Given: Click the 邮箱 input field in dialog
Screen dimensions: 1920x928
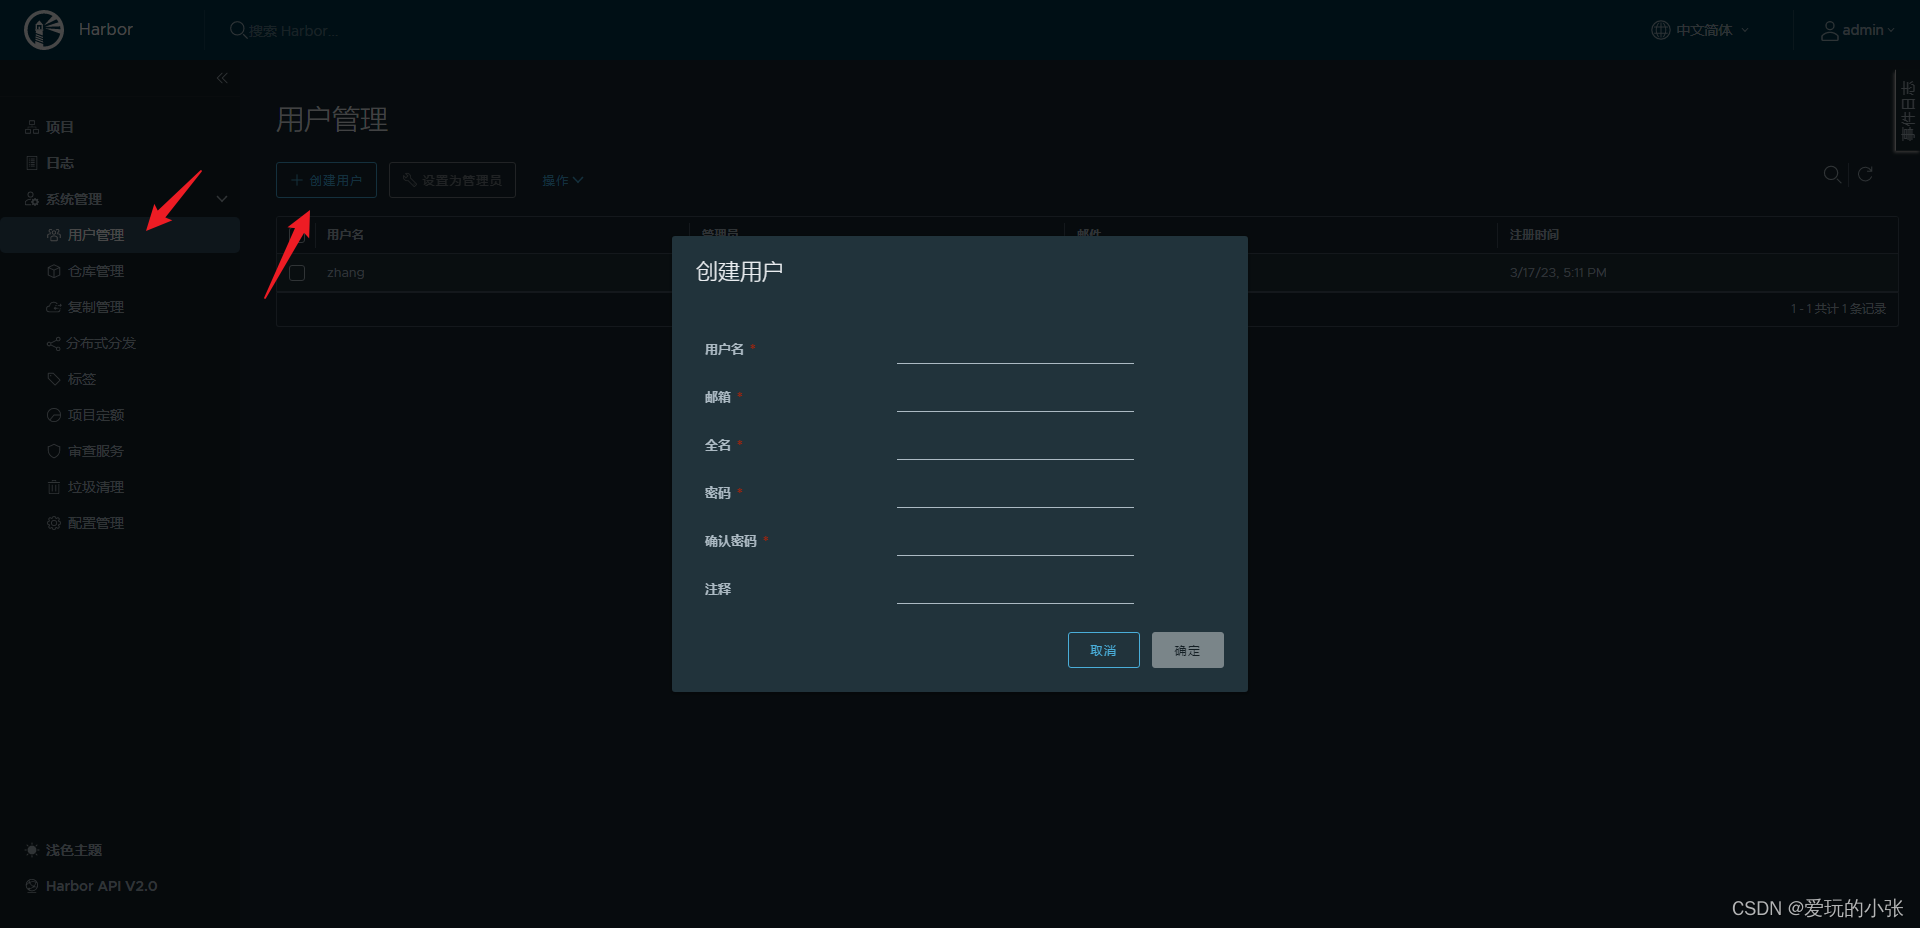Looking at the screenshot, I should 1015,397.
